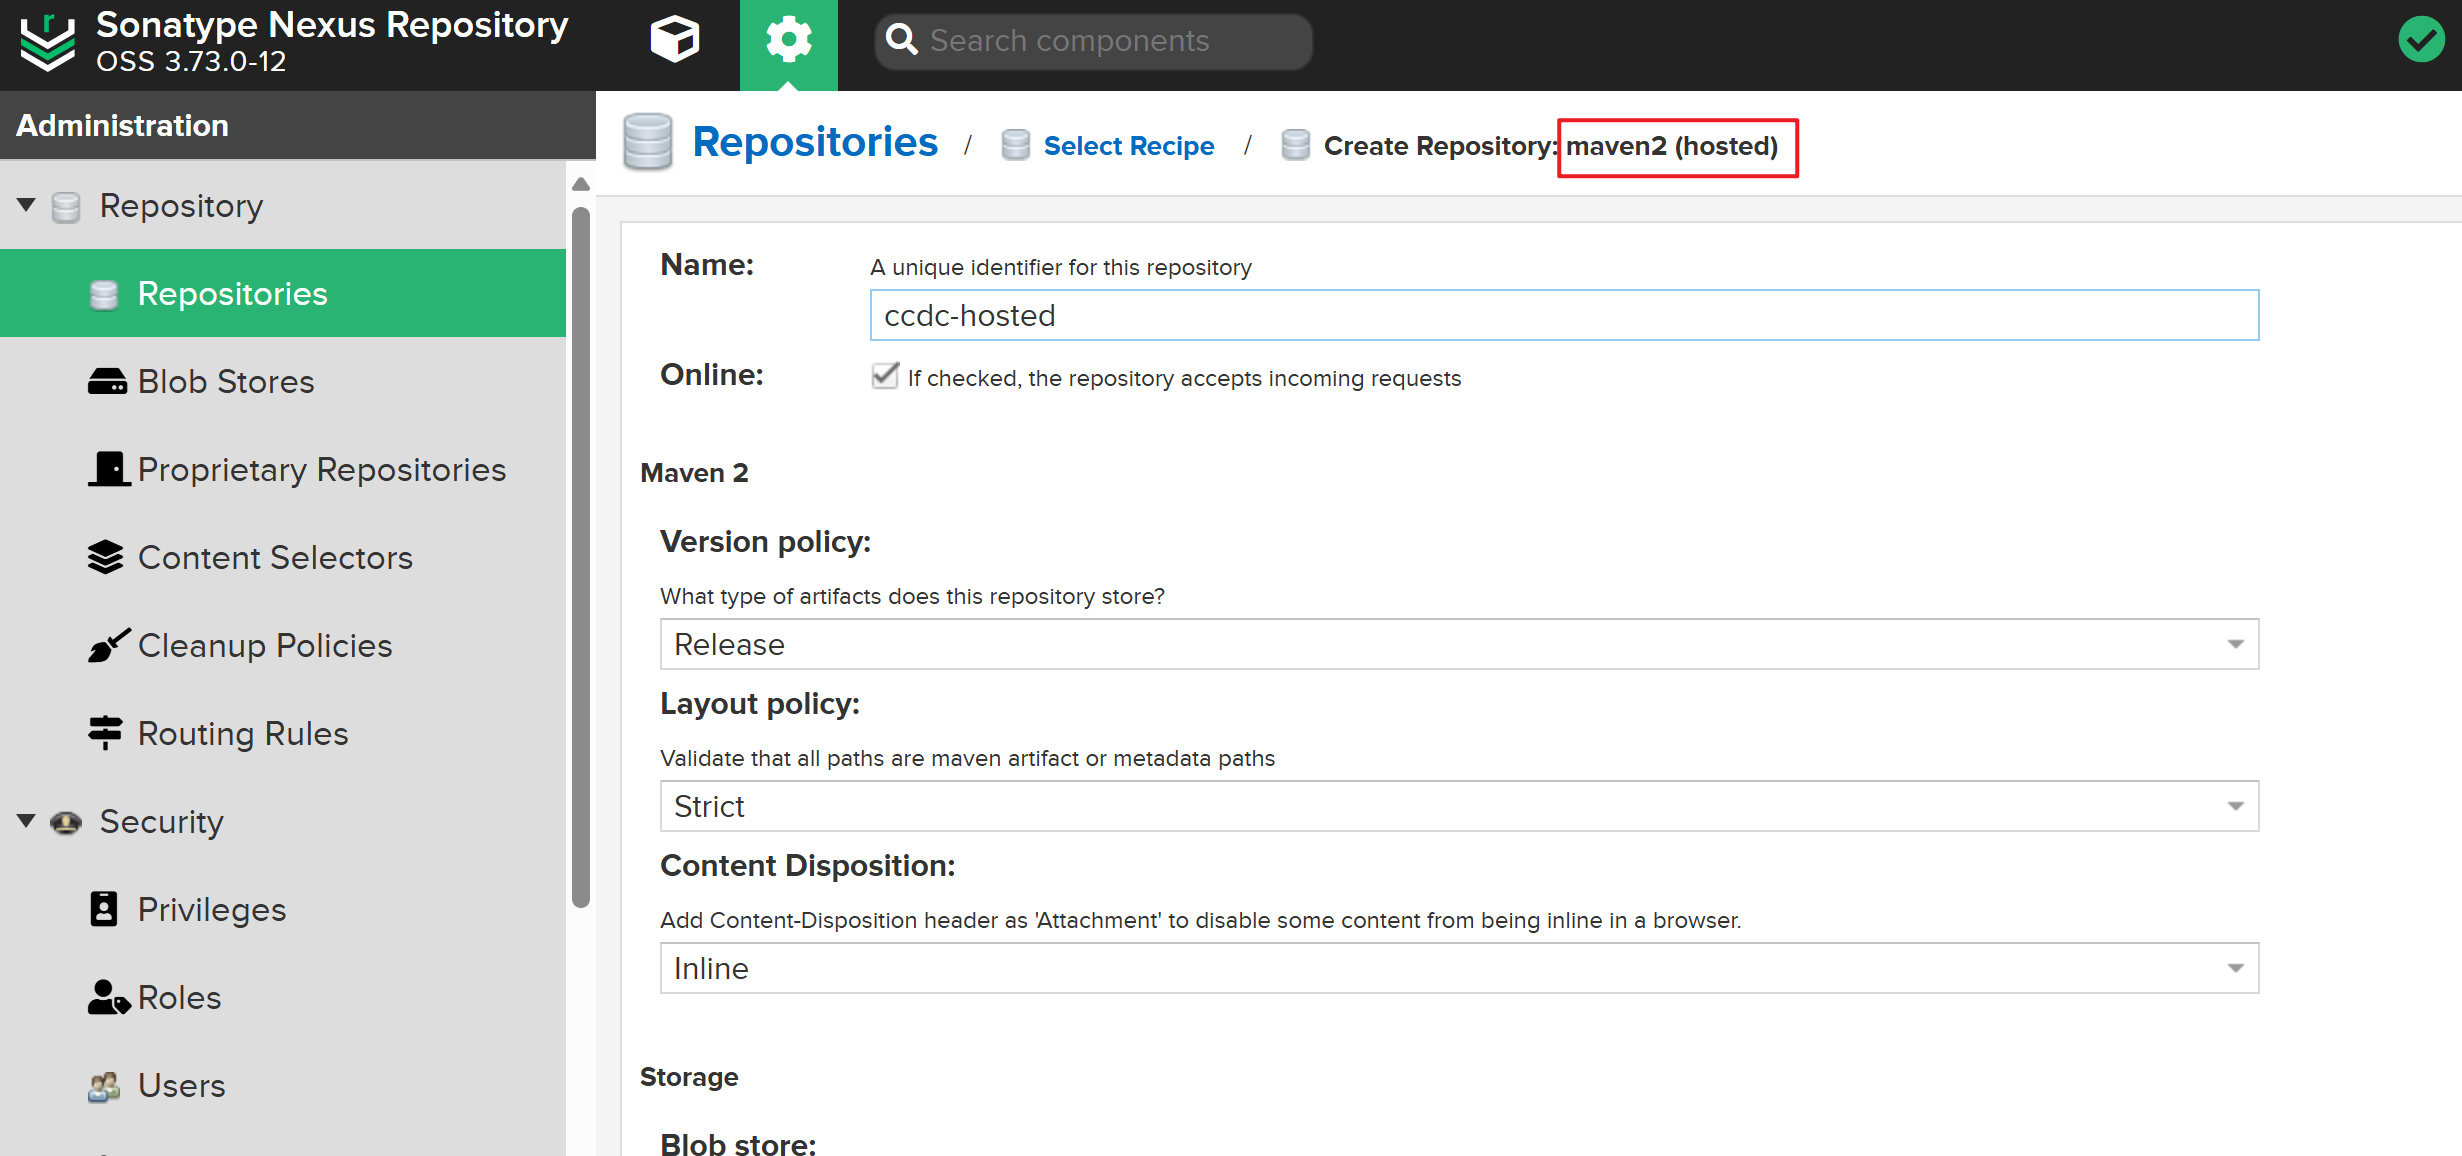This screenshot has height=1156, width=2462.
Task: Click the maven2 (hosted) breadcrumb text
Action: 1672,146
